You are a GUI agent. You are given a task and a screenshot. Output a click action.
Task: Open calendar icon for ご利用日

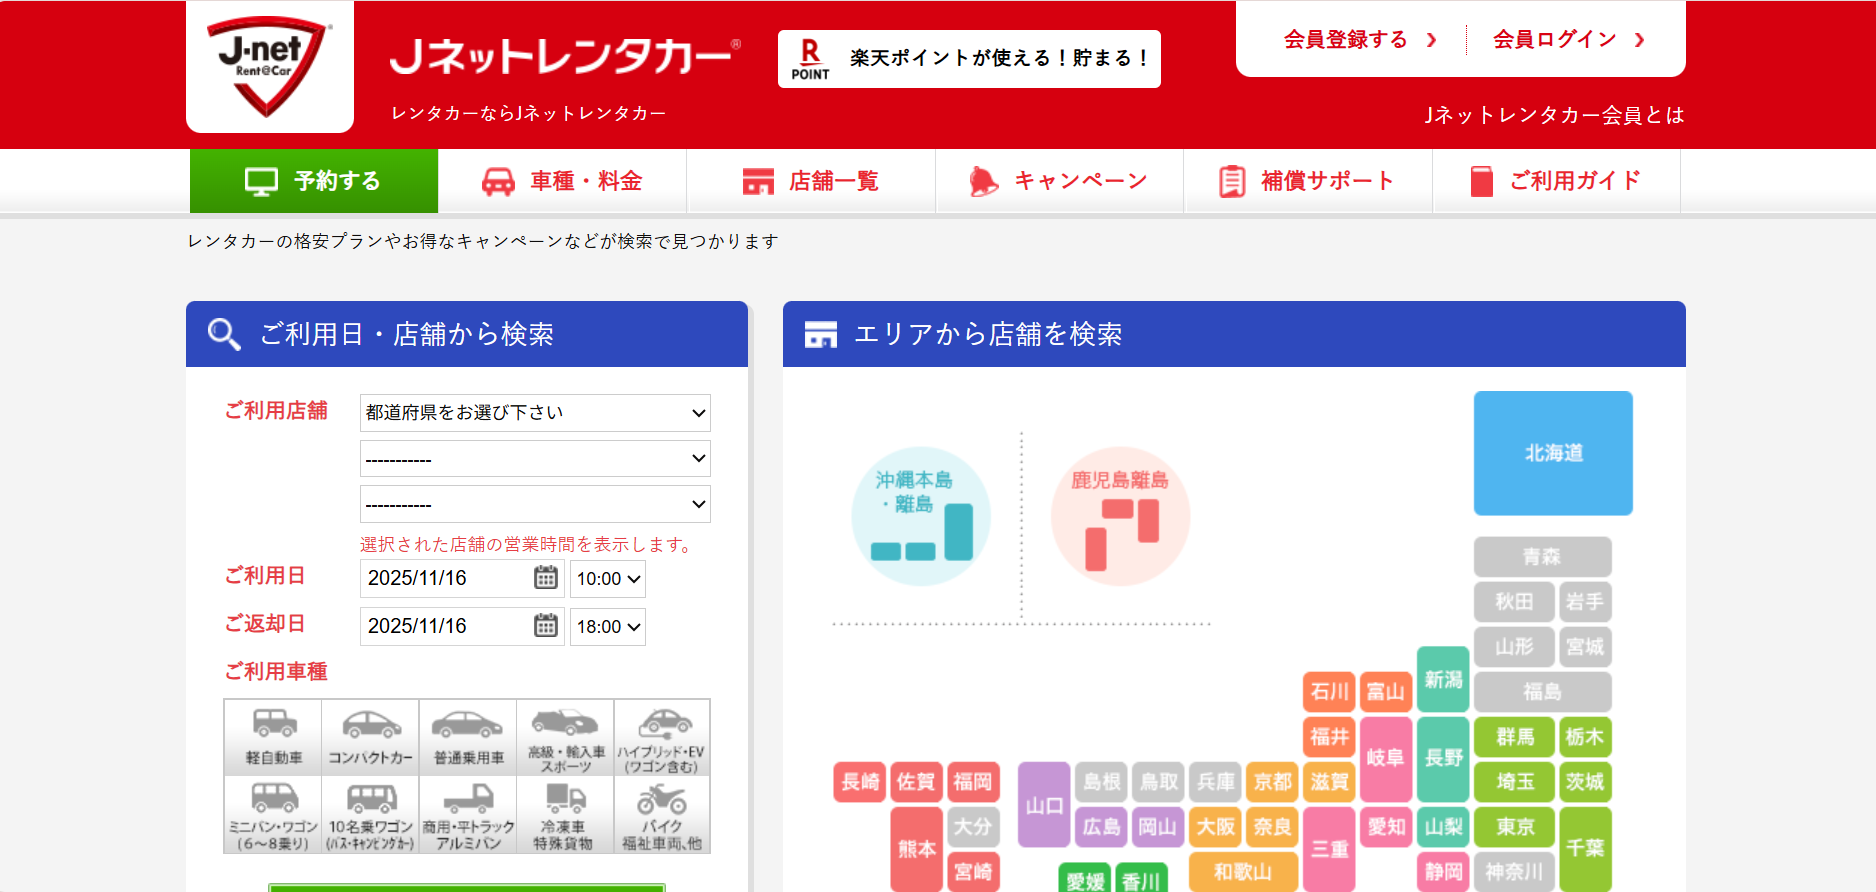pyautogui.click(x=545, y=578)
